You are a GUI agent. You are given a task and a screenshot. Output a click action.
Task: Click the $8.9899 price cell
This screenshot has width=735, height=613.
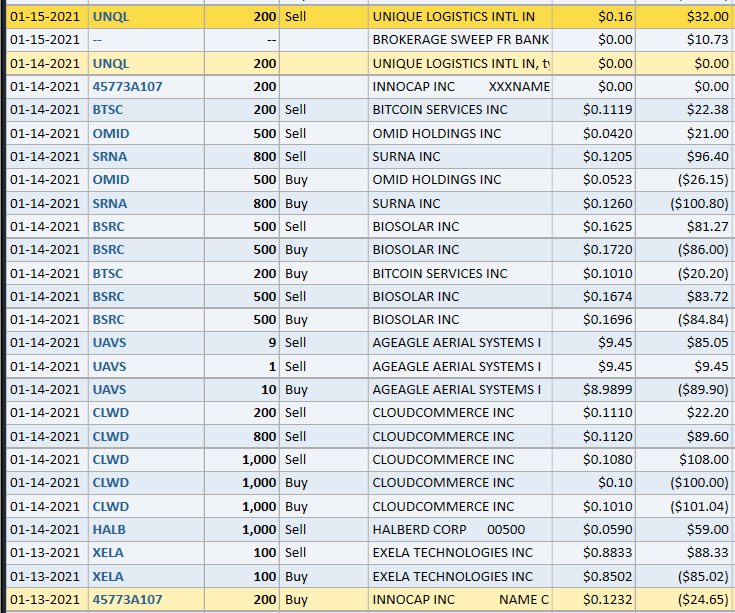[x=607, y=389]
